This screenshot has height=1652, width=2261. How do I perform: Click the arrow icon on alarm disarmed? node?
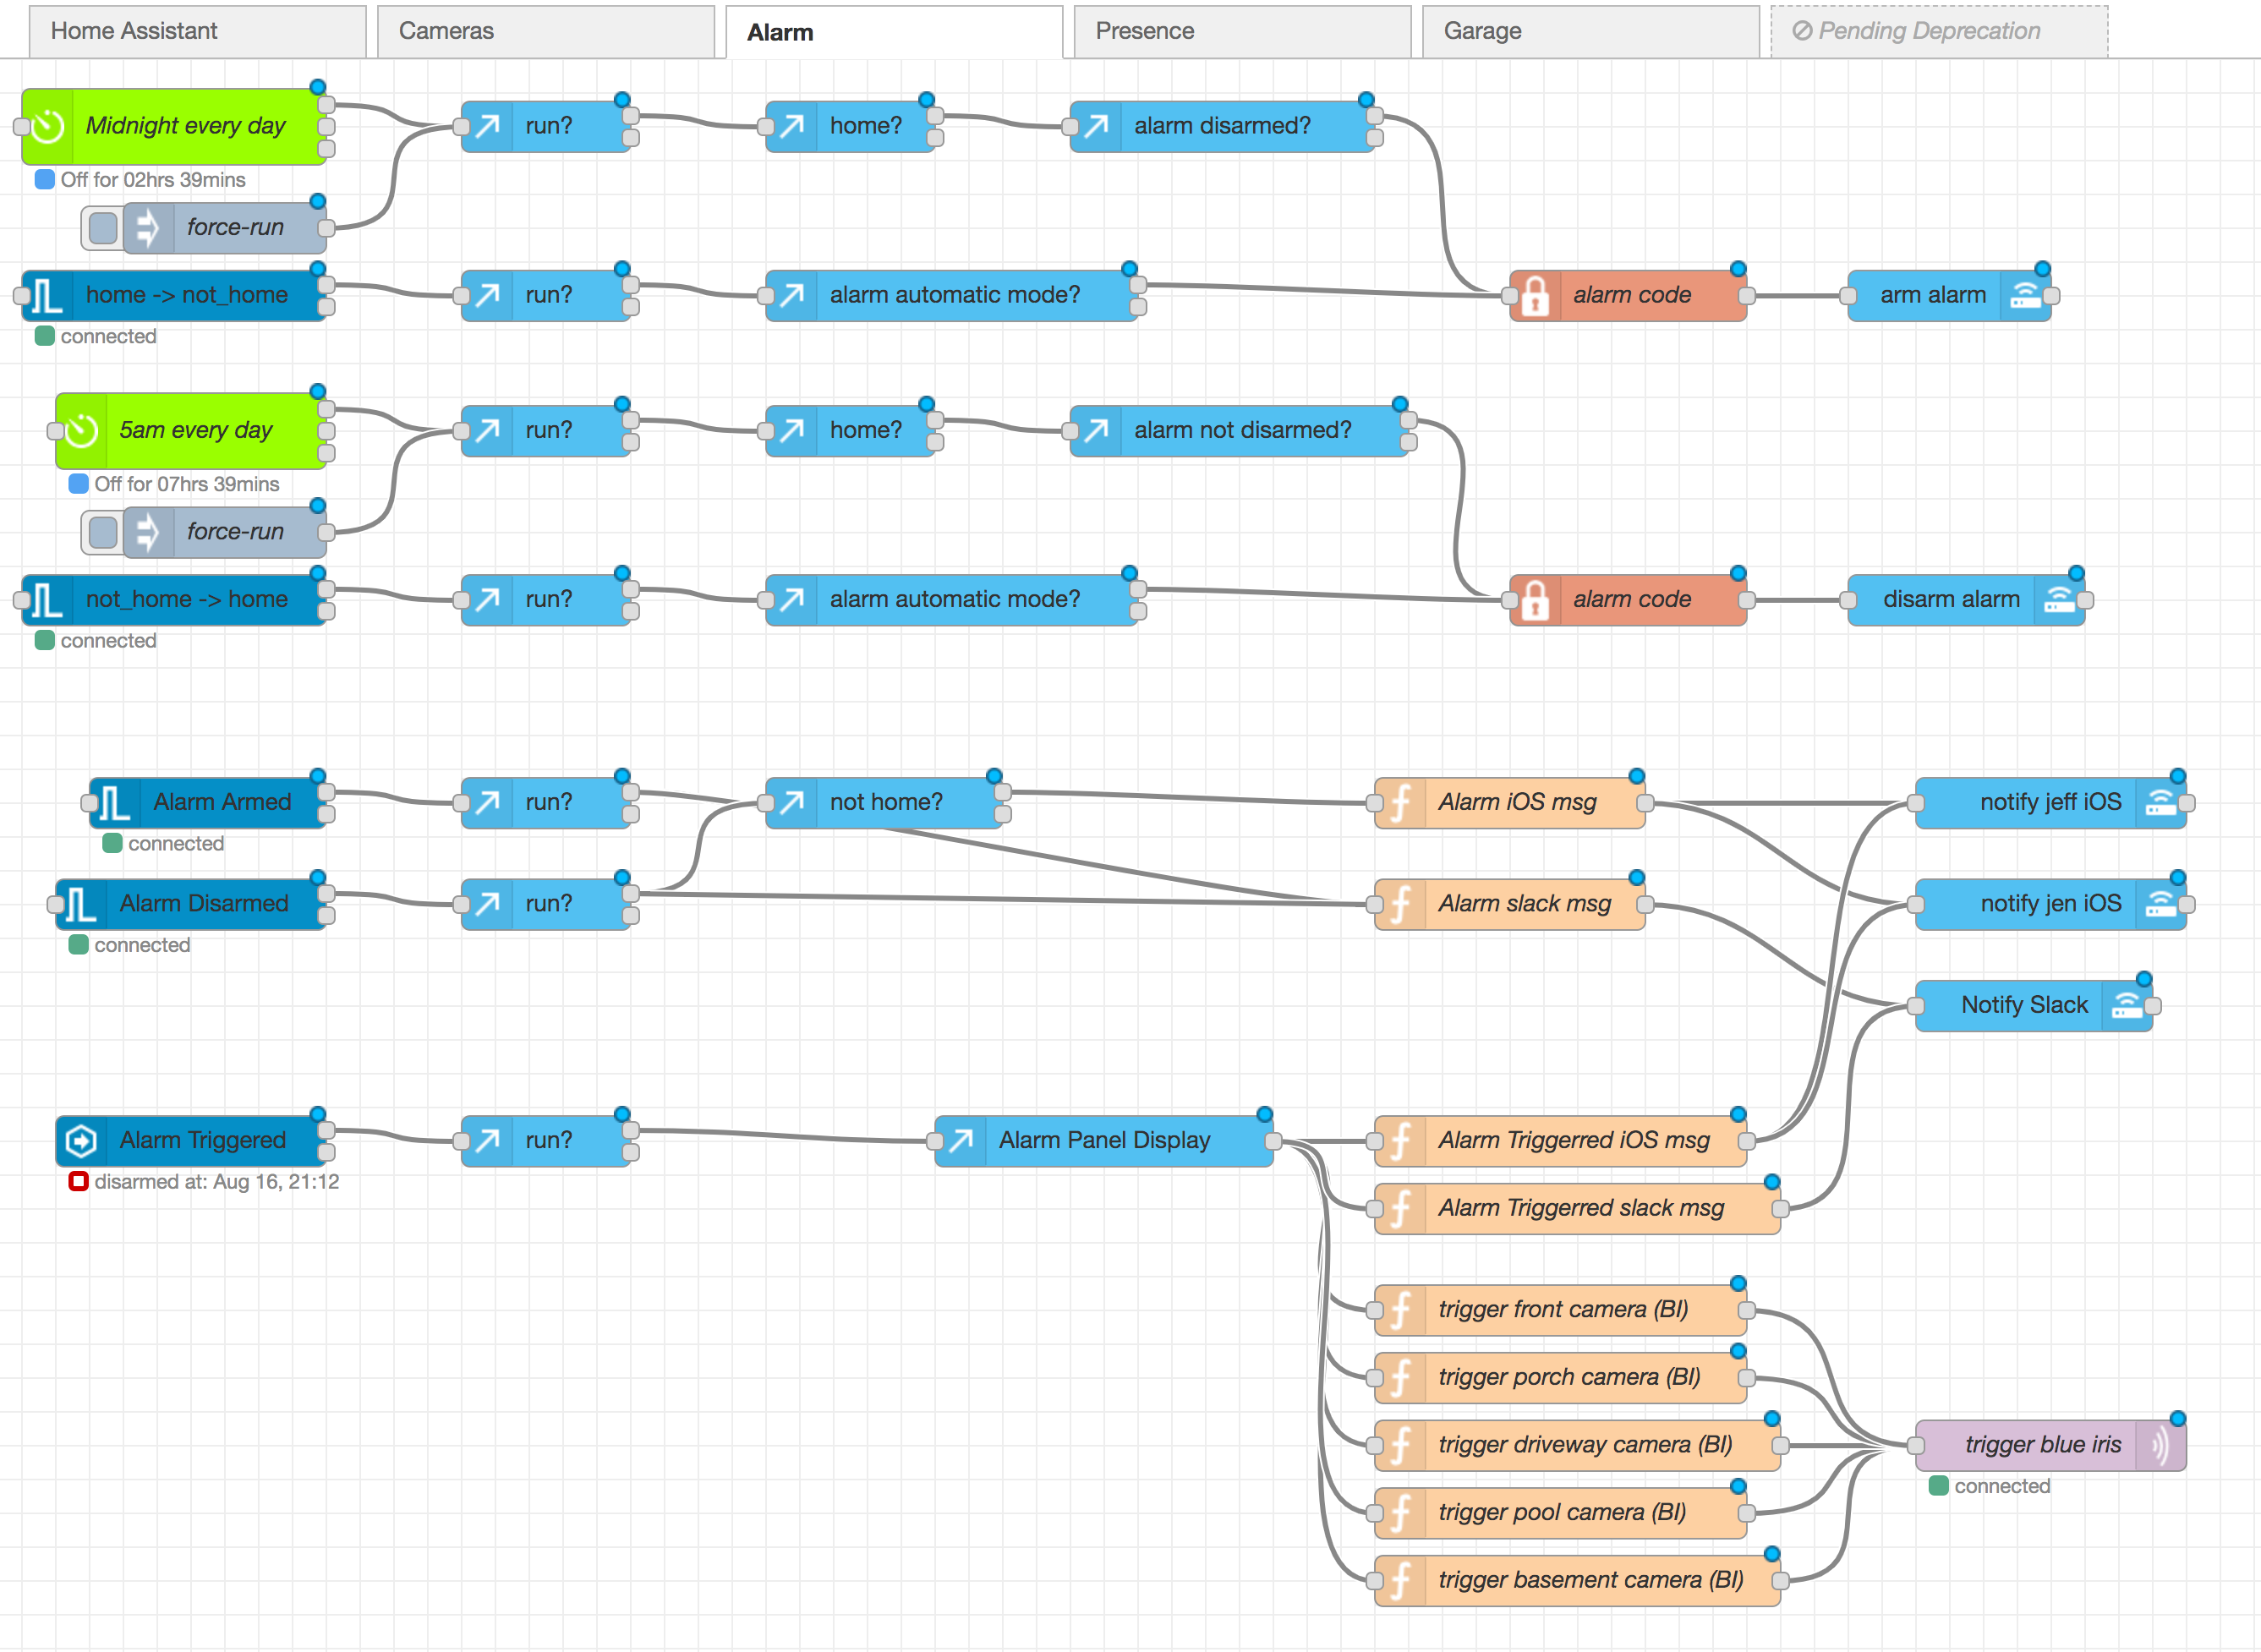(x=1096, y=126)
